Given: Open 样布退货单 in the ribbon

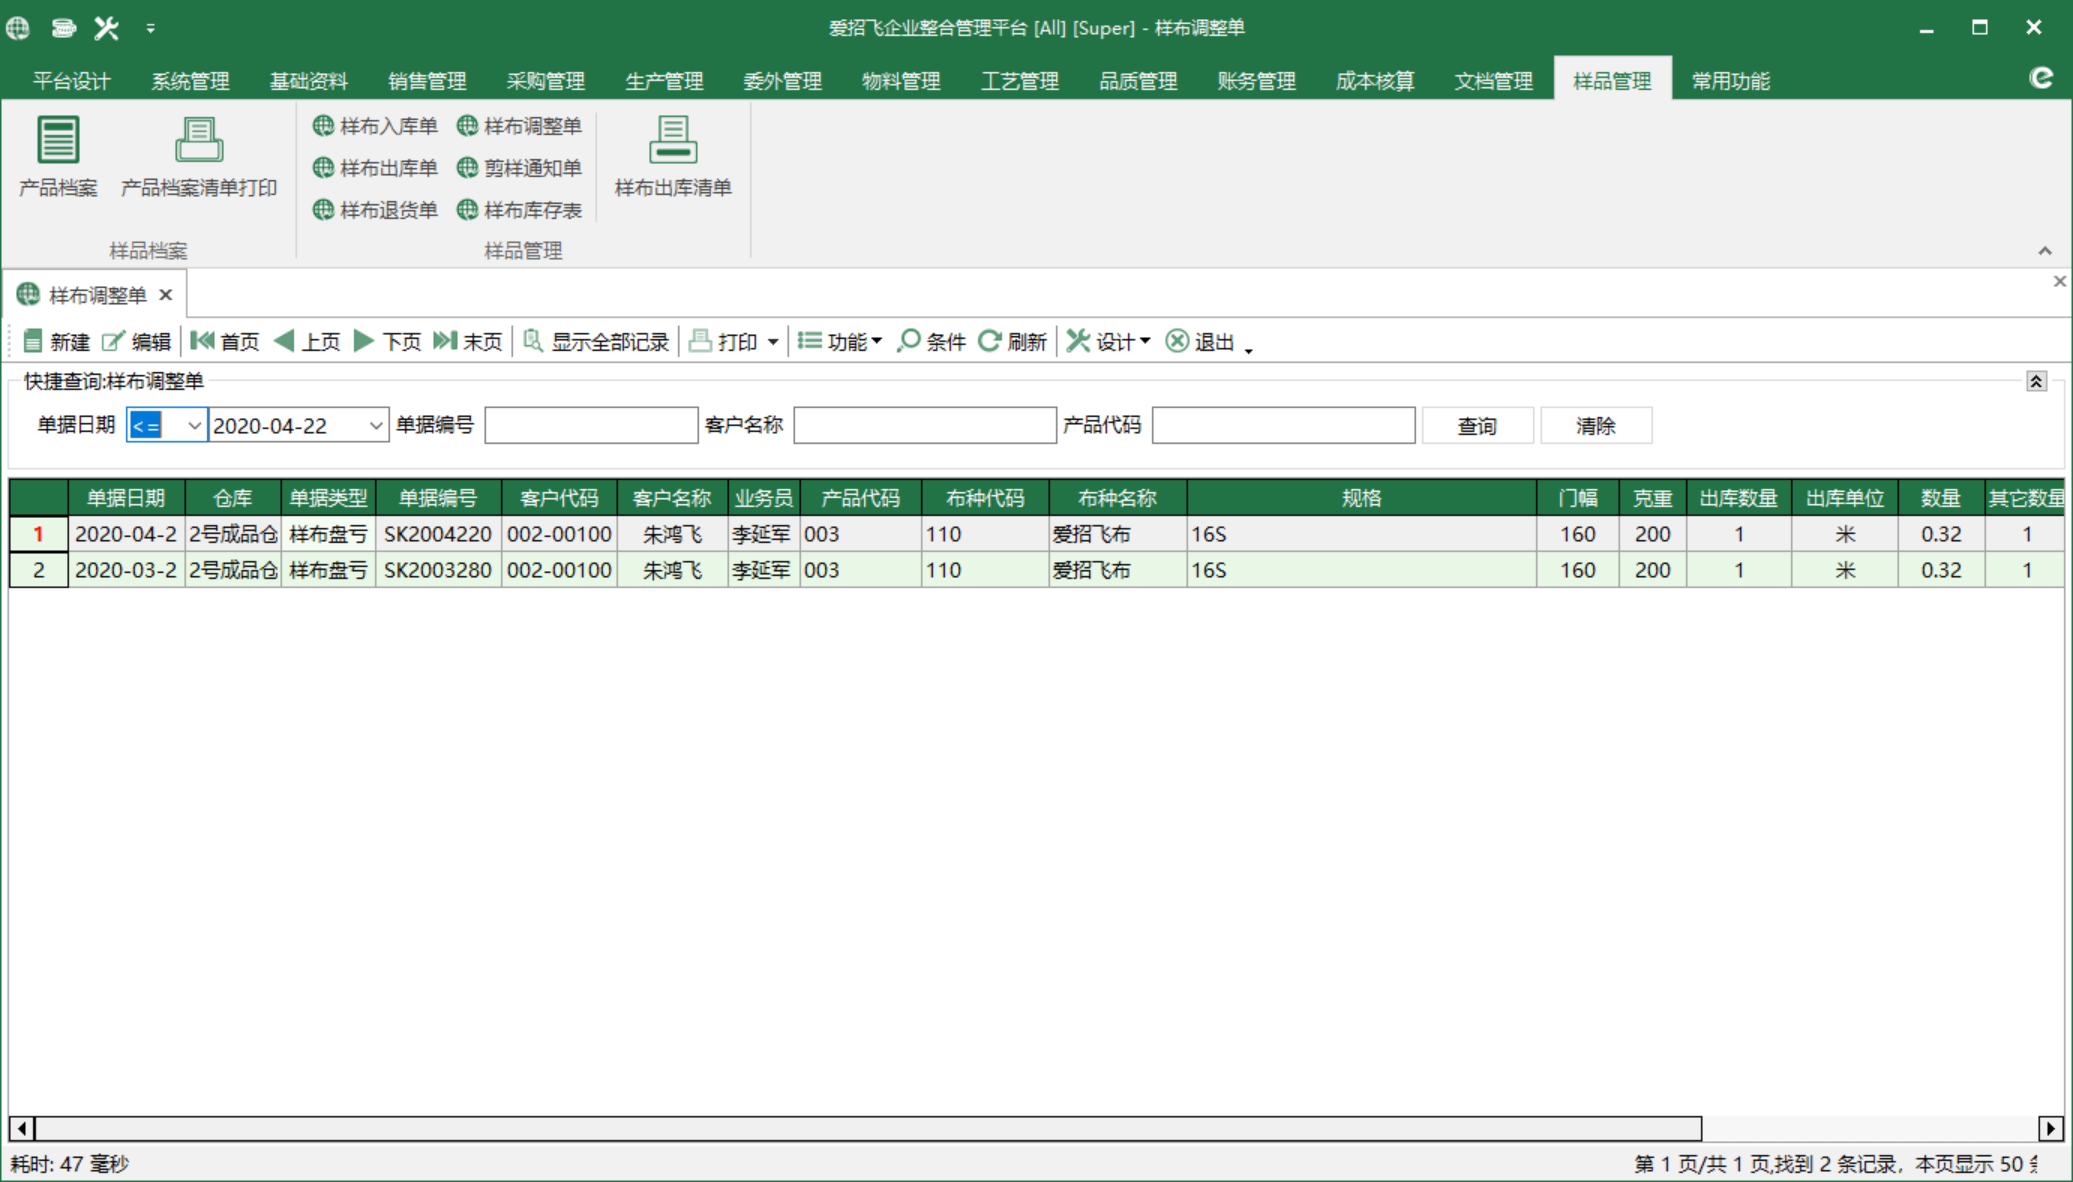Looking at the screenshot, I should pyautogui.click(x=375, y=210).
